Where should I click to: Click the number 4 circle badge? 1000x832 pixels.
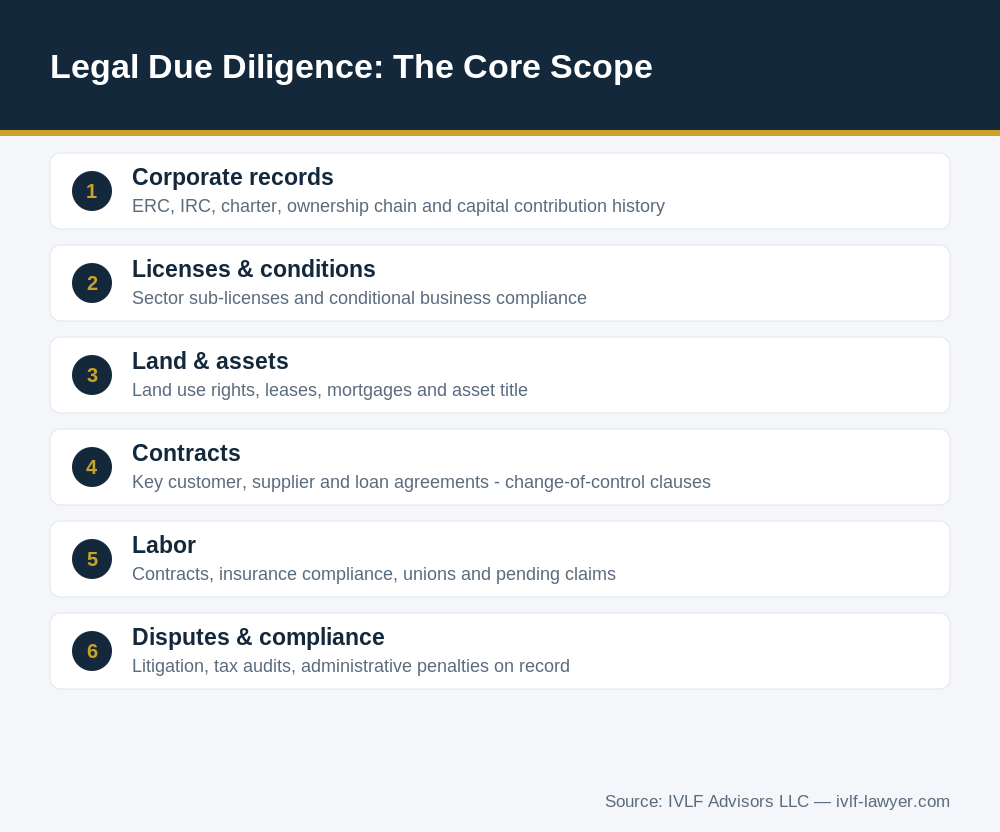pos(92,467)
